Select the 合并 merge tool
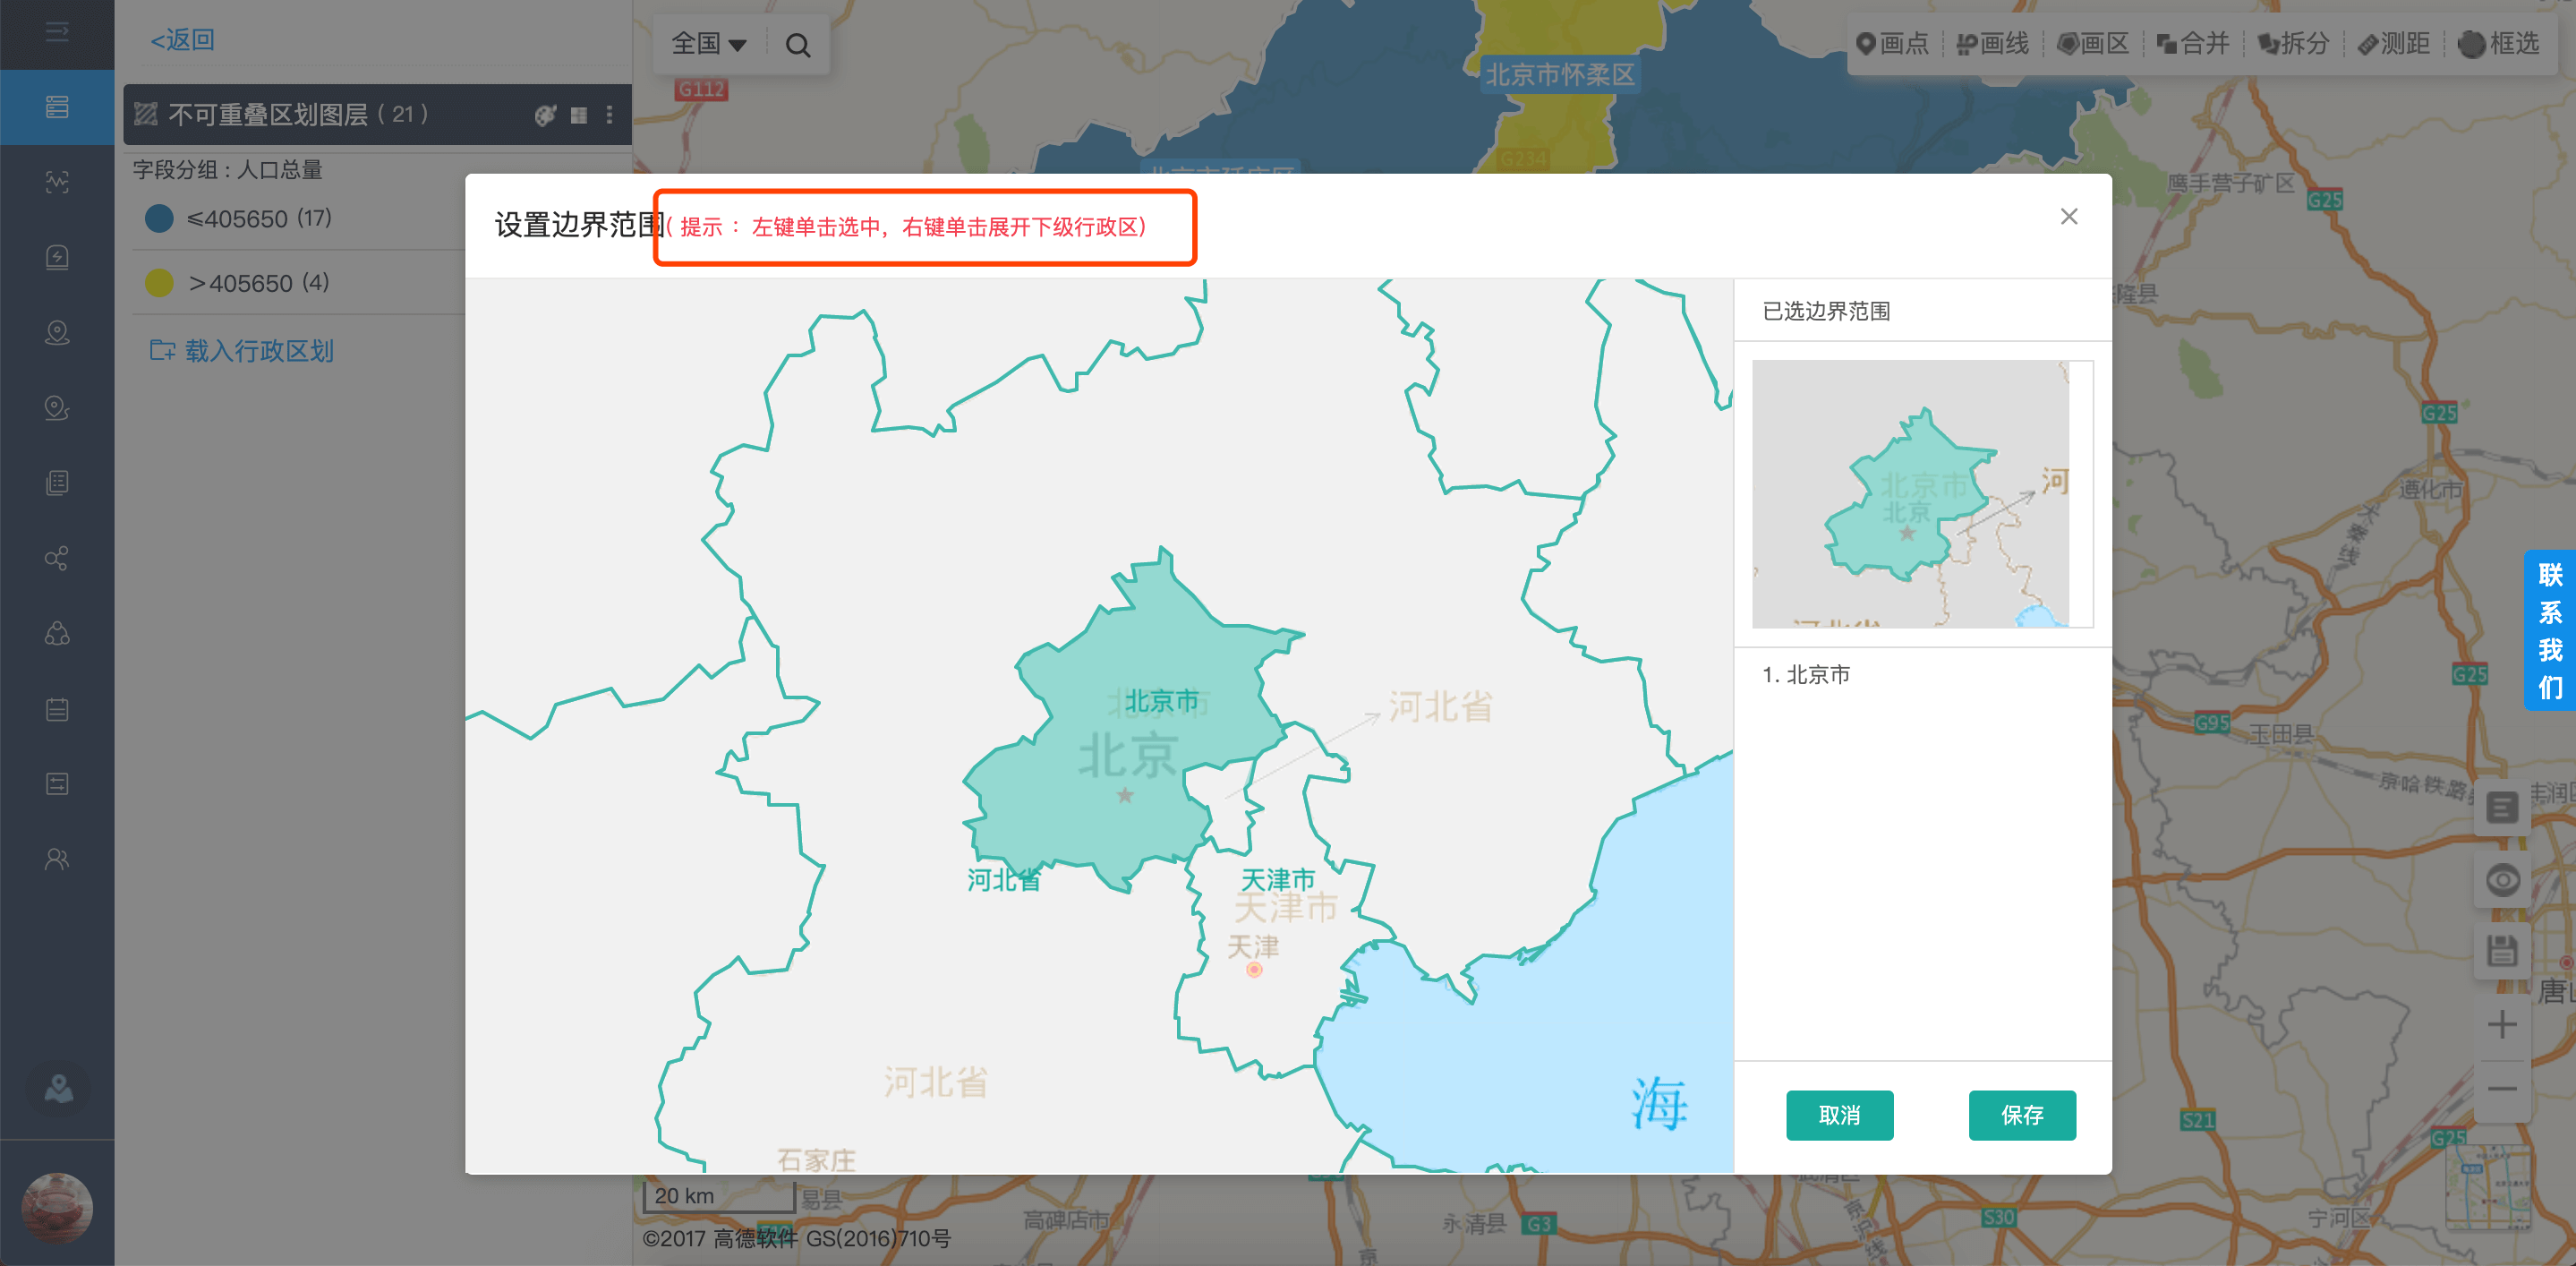This screenshot has height=1266, width=2576. tap(2193, 43)
